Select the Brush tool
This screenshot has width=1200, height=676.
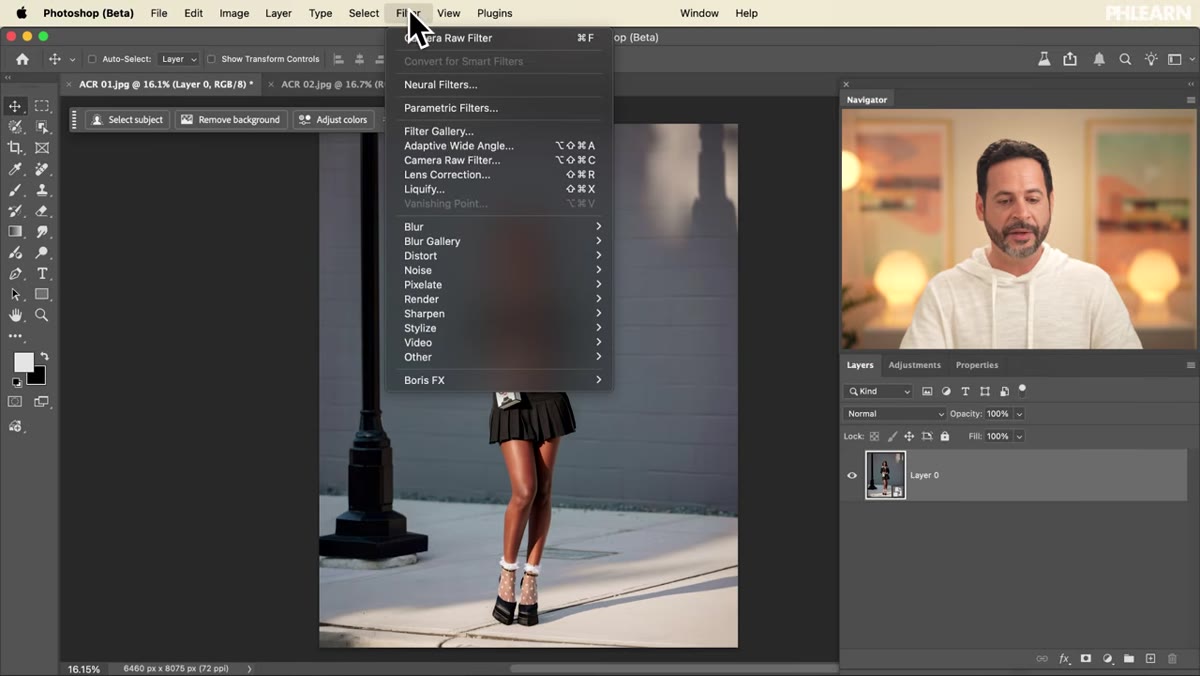pyautogui.click(x=15, y=190)
